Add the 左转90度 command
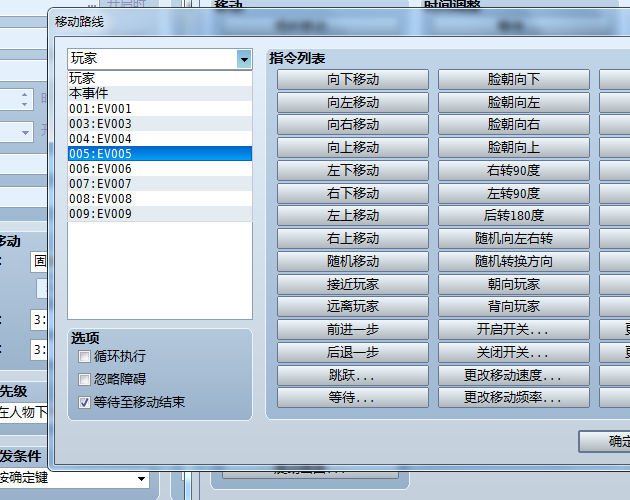 (514, 193)
